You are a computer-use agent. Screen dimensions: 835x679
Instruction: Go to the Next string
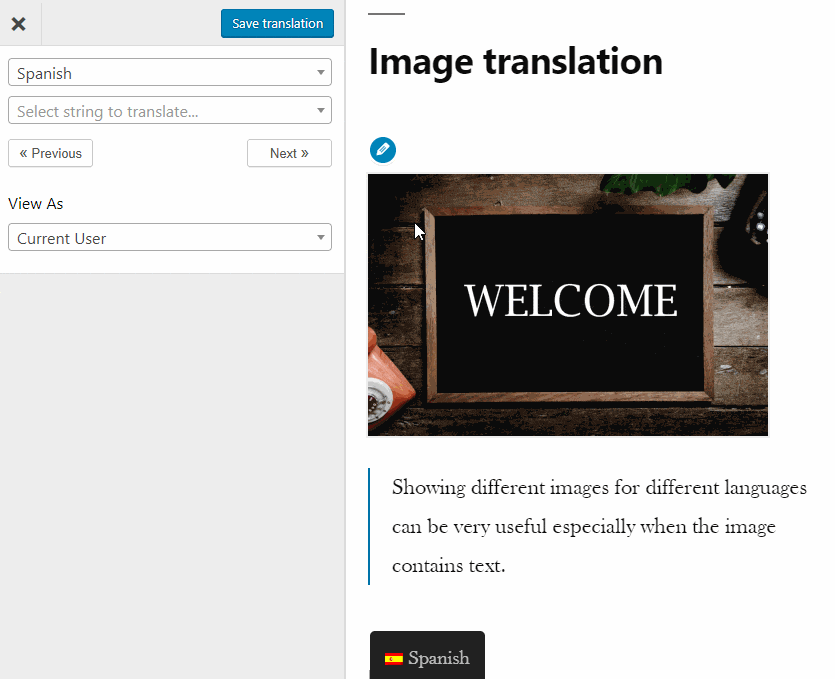pos(289,153)
